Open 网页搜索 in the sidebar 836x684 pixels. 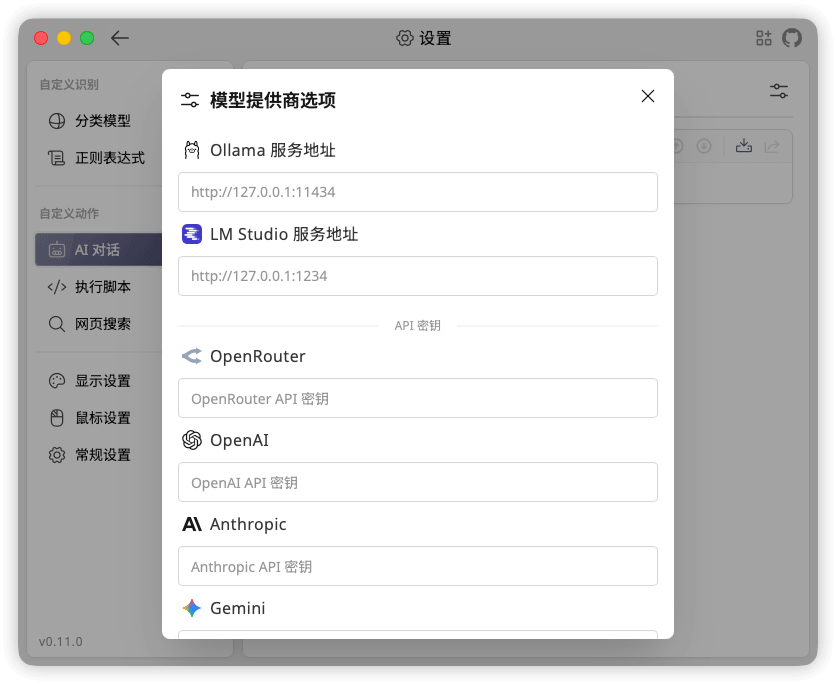[99, 324]
